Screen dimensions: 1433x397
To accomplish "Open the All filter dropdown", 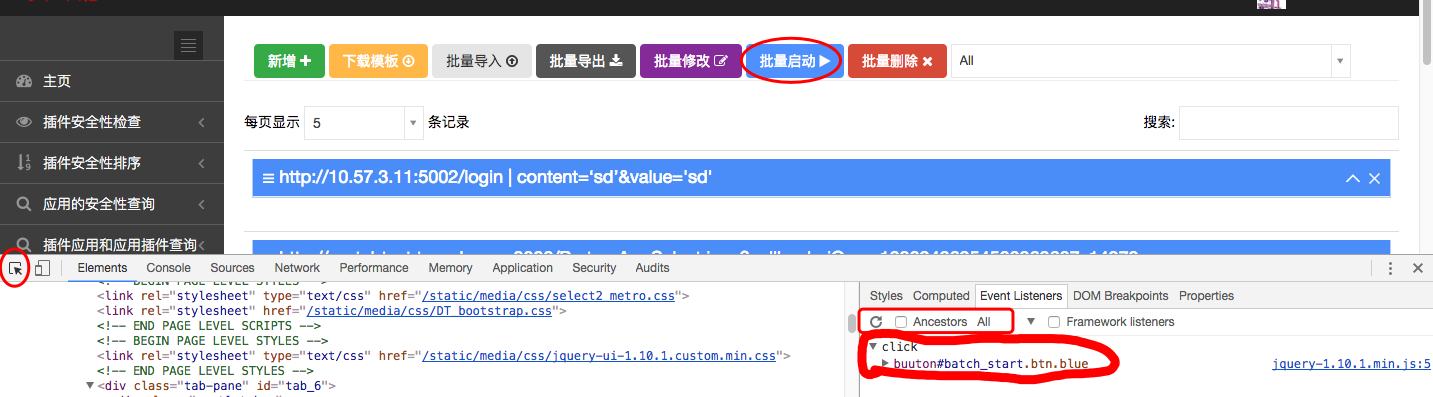I will coord(1150,61).
